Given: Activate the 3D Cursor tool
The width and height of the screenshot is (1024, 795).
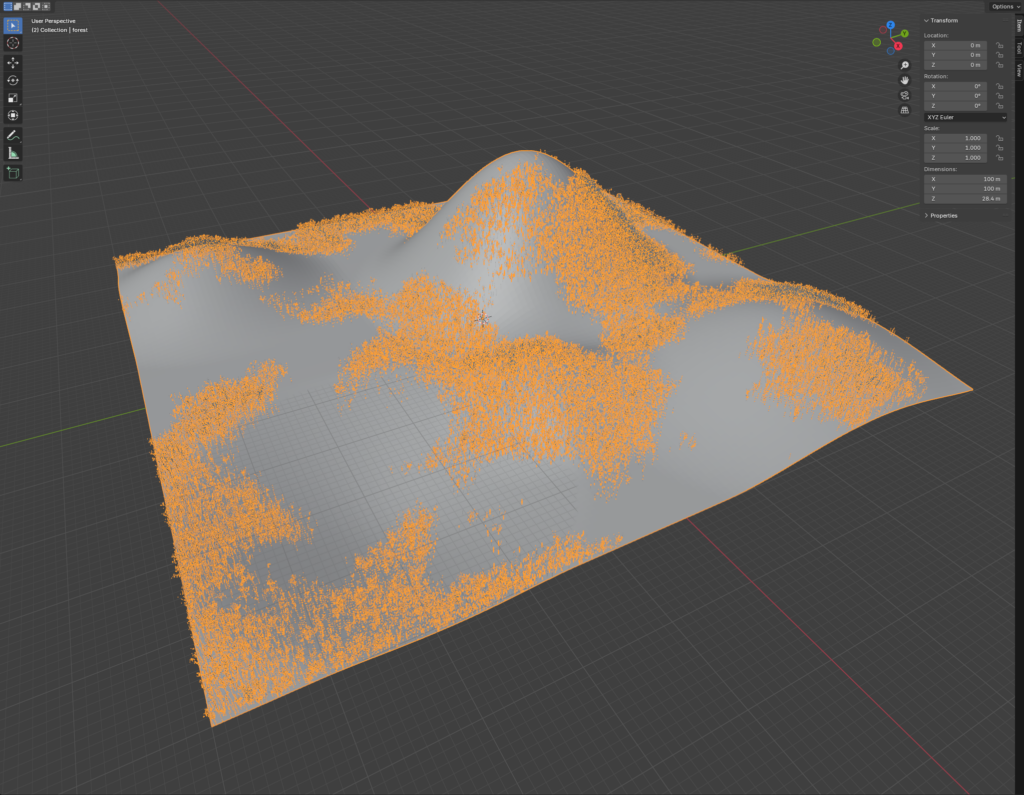Looking at the screenshot, I should [13, 43].
